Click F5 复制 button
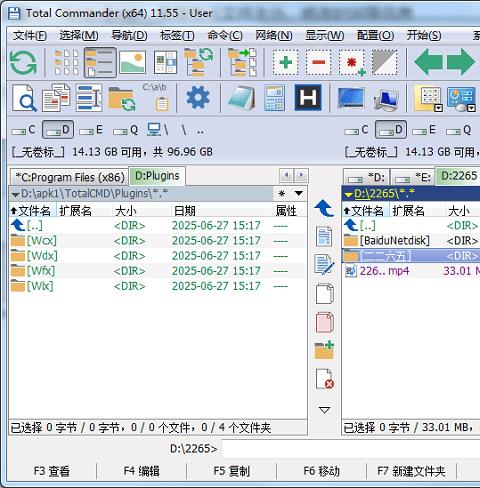This screenshot has width=480, height=488. coord(232,471)
